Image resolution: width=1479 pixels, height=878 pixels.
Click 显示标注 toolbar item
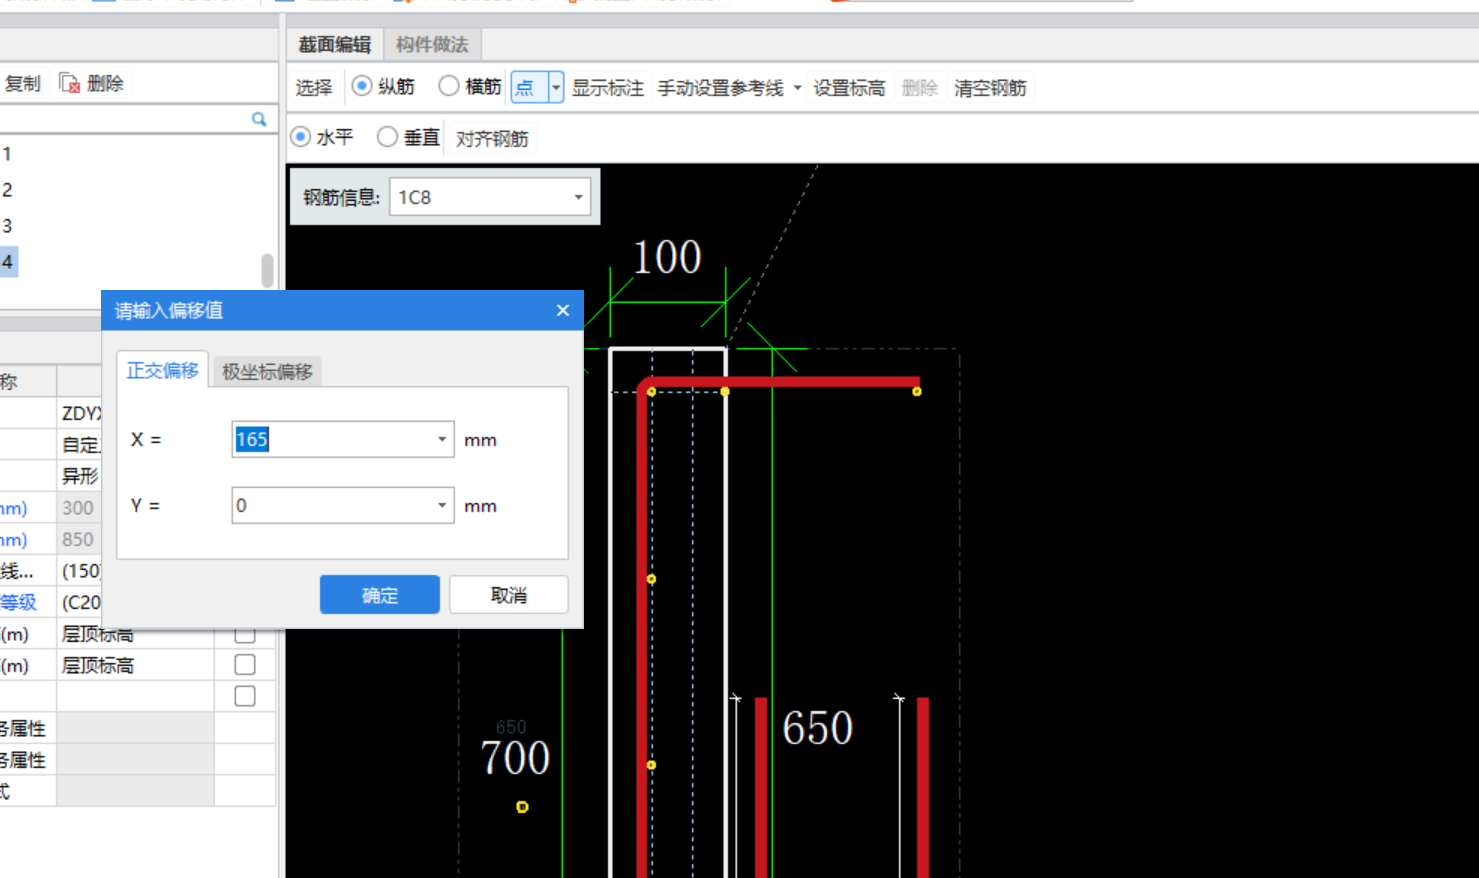click(x=608, y=88)
